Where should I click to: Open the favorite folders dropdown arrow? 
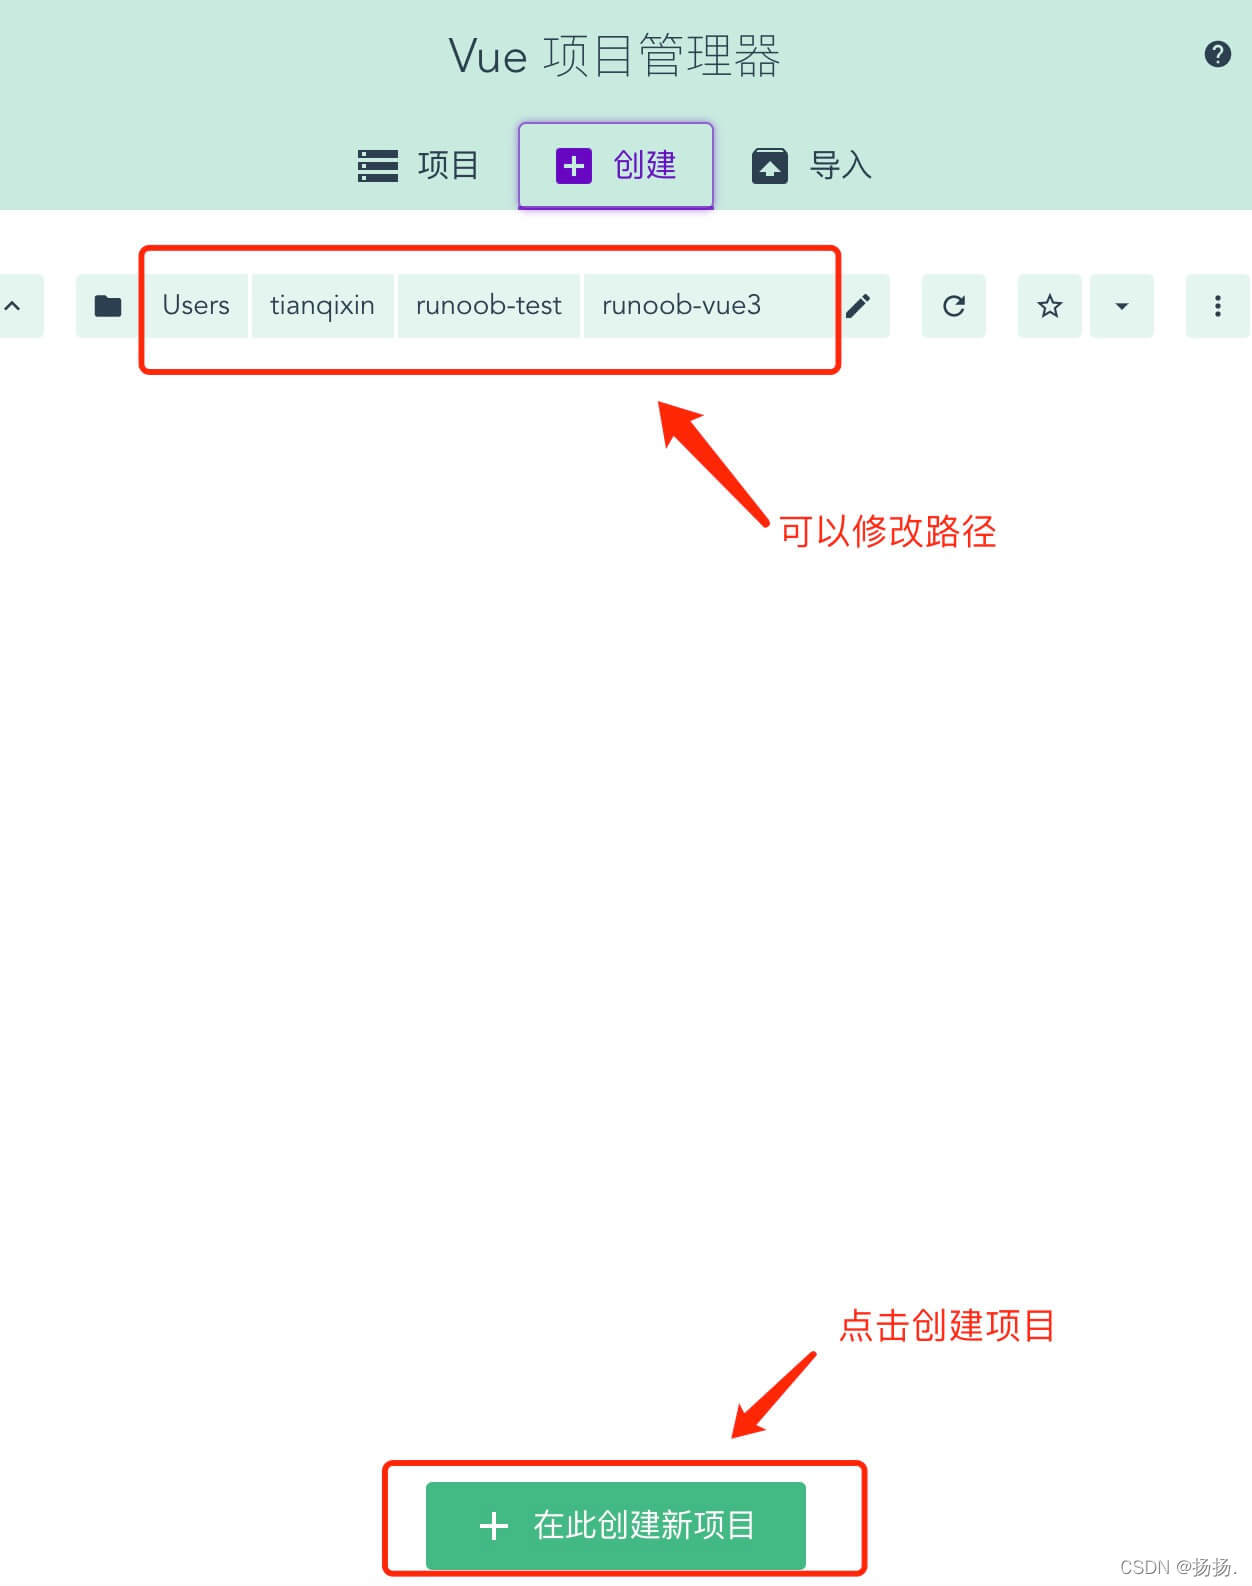click(1122, 306)
